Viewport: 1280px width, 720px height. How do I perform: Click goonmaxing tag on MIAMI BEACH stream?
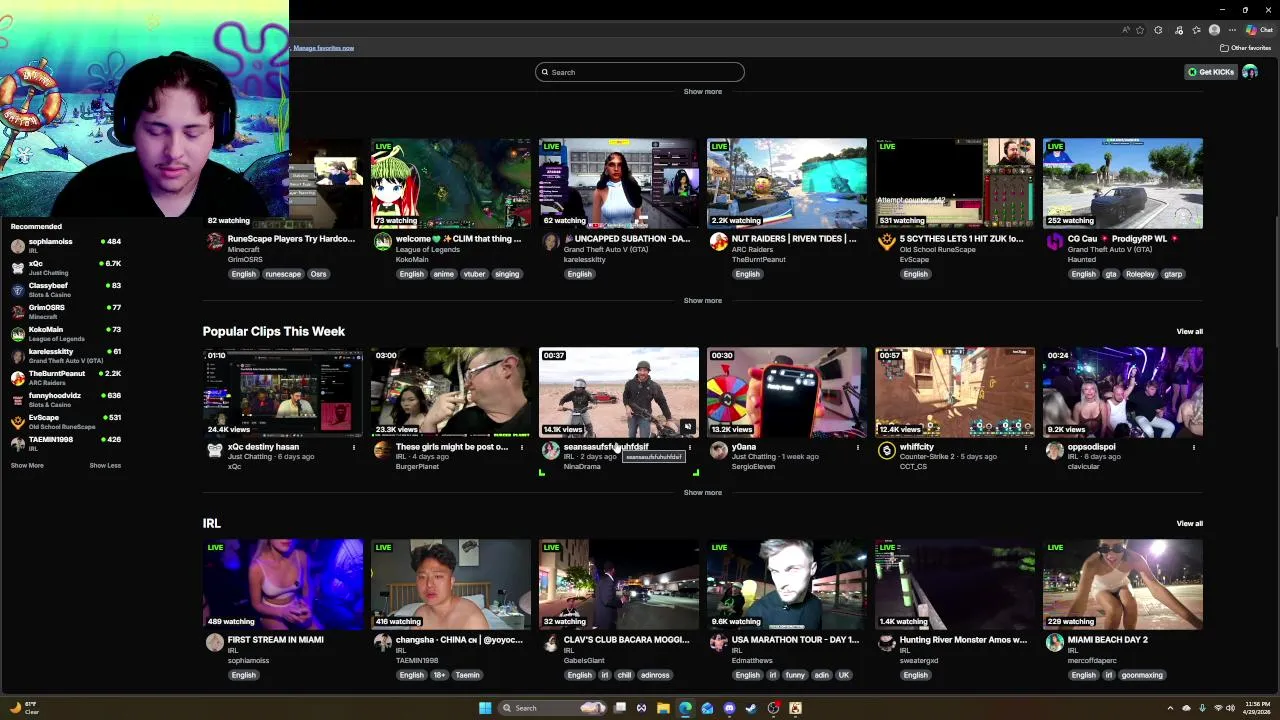(x=1142, y=675)
